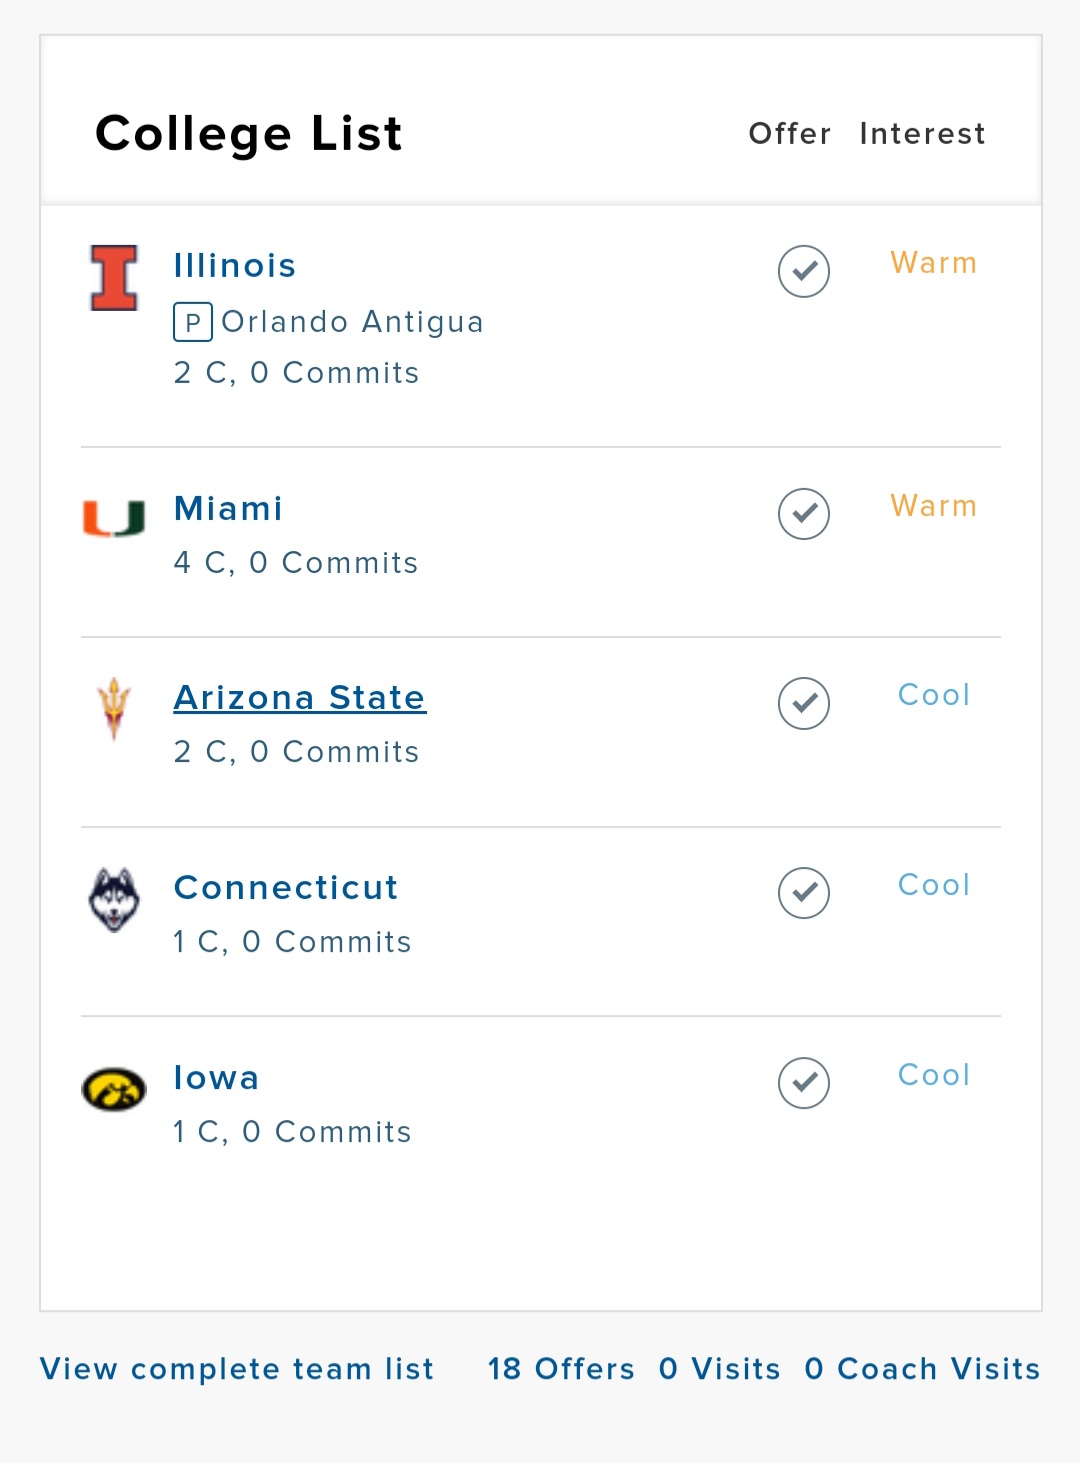Click the 0 Coach Visits link
The width and height of the screenshot is (1080, 1463).
922,1369
